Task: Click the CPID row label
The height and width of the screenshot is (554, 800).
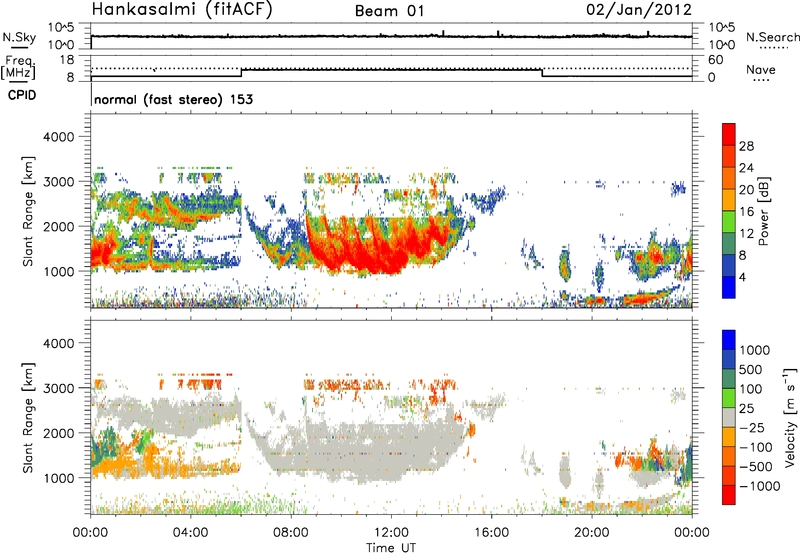Action: (22, 95)
